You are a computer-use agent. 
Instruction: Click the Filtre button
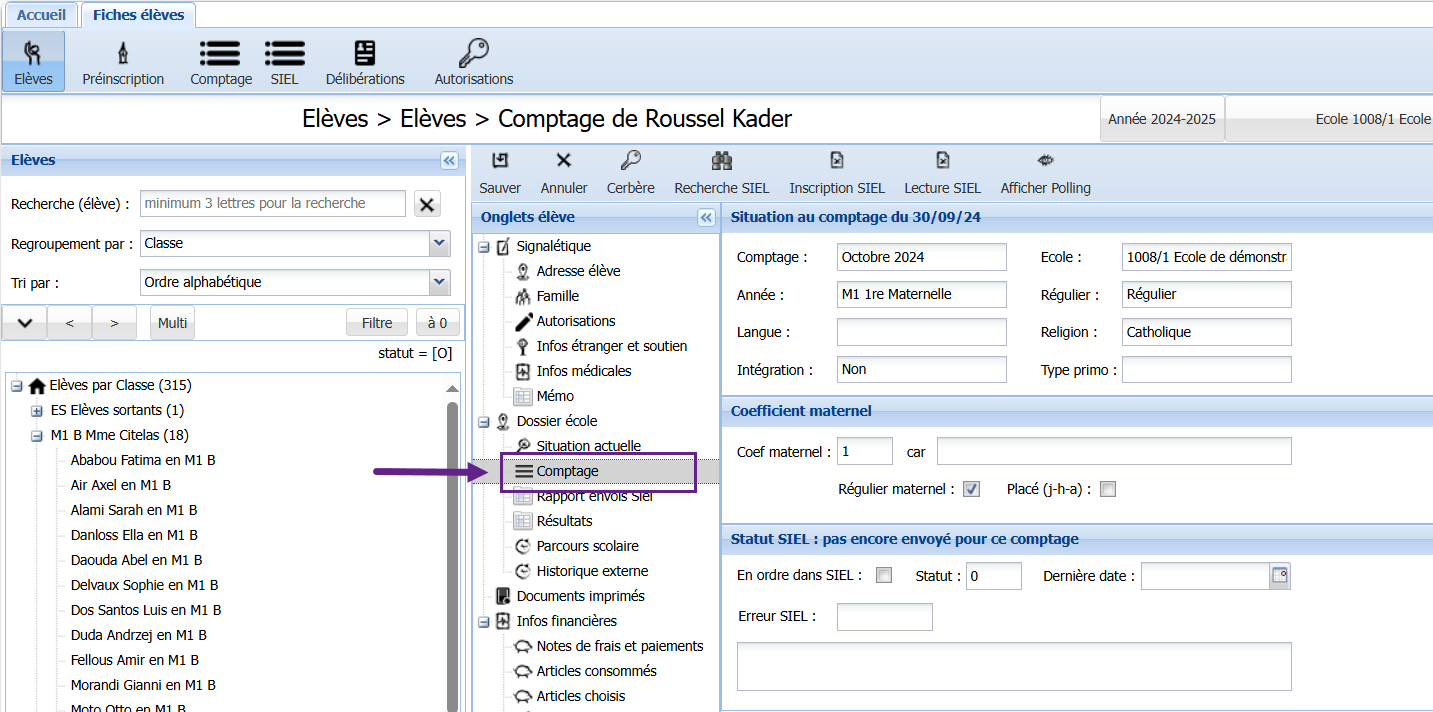377,323
